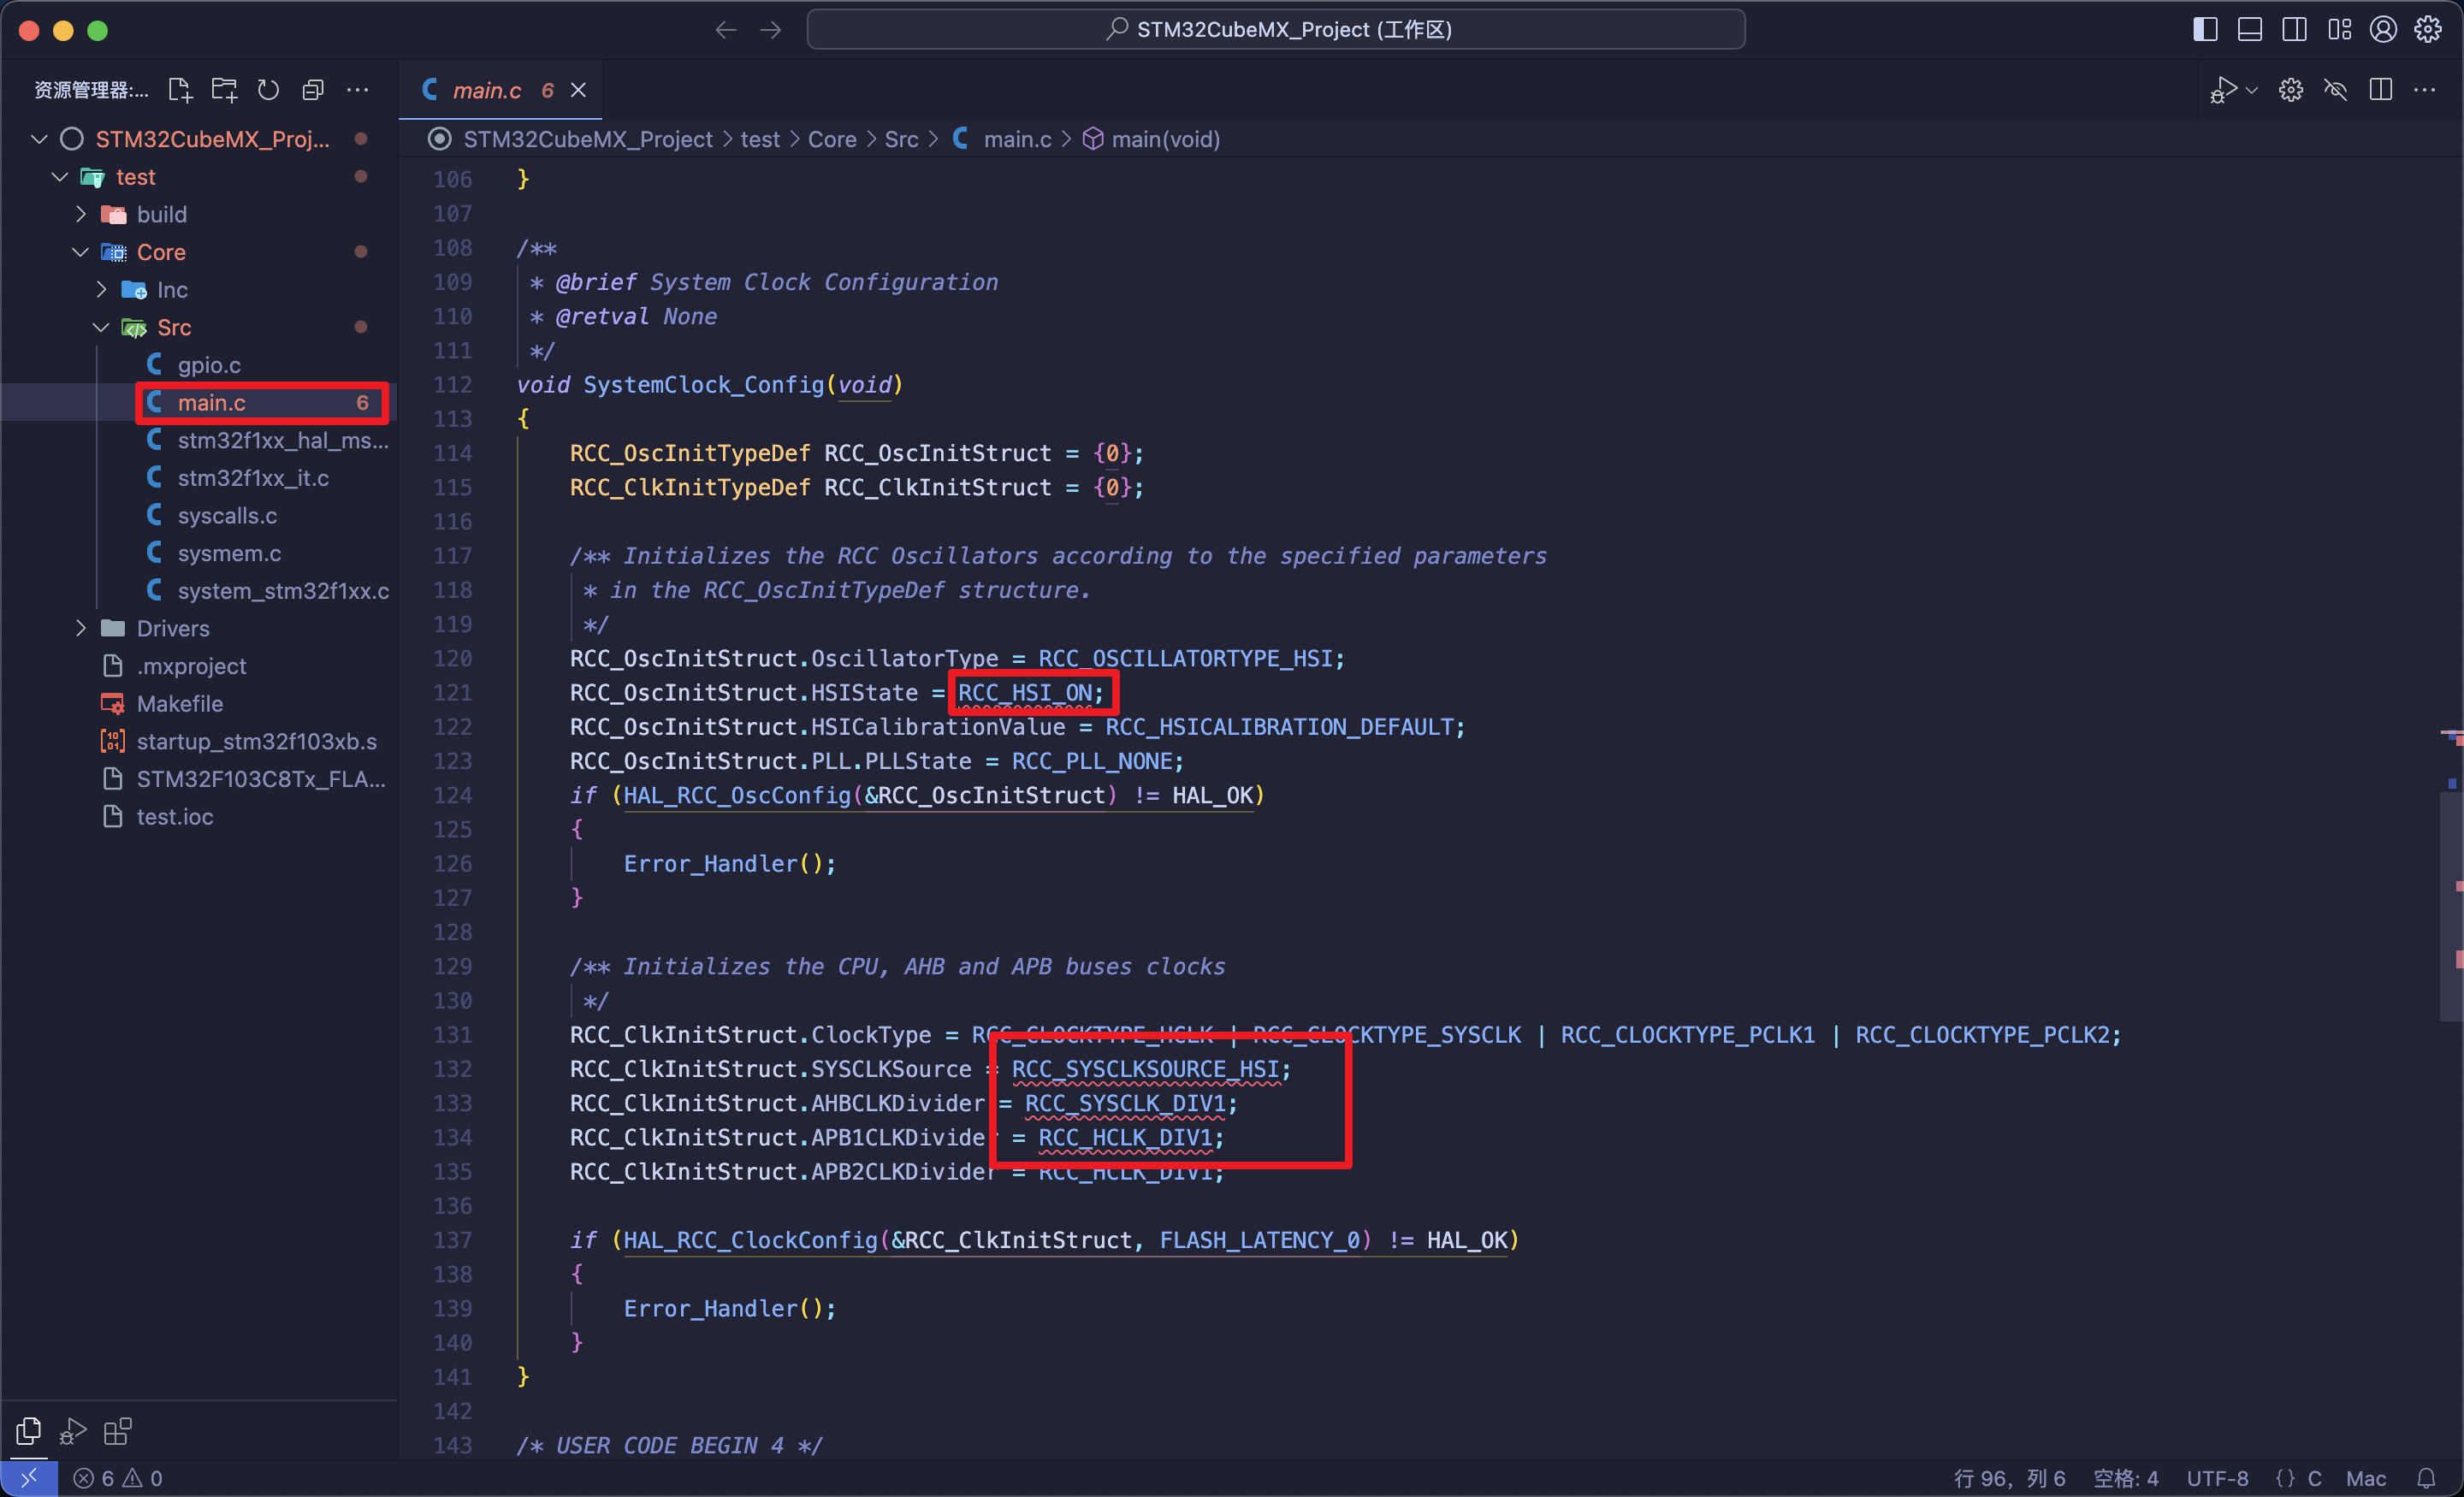This screenshot has width=2464, height=1497.
Task: Expand the Drivers folder
Action: 172,628
